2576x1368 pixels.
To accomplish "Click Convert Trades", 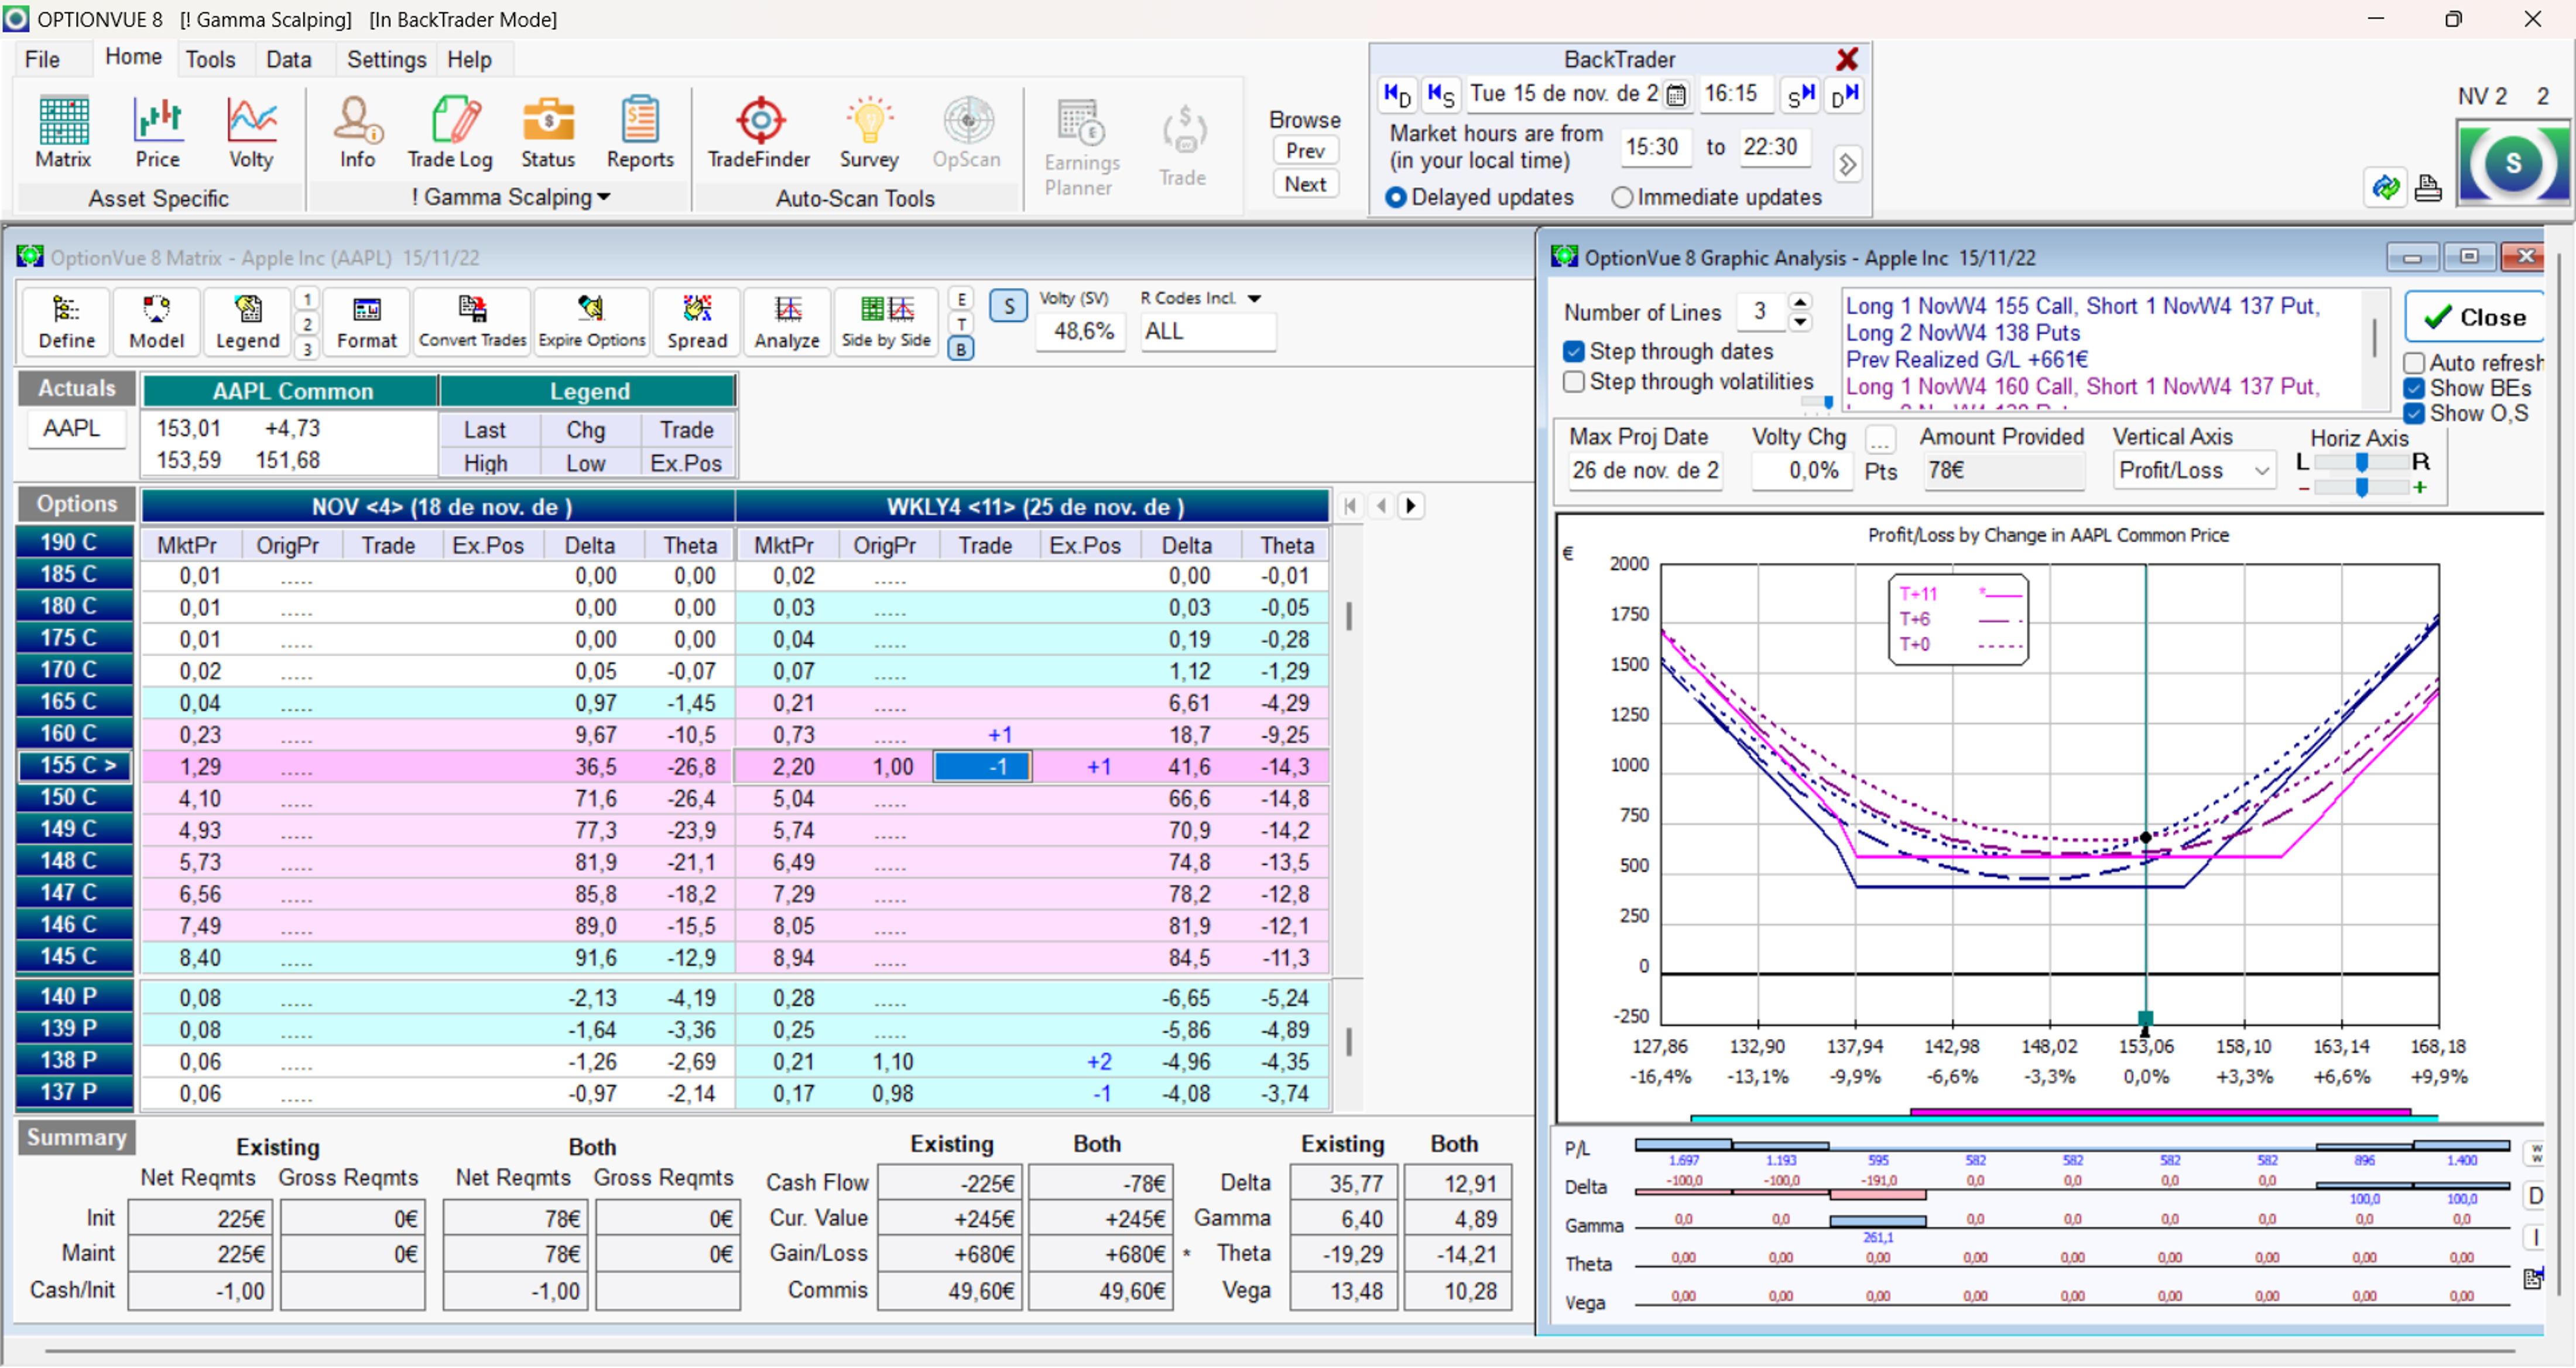I will pyautogui.click(x=472, y=322).
